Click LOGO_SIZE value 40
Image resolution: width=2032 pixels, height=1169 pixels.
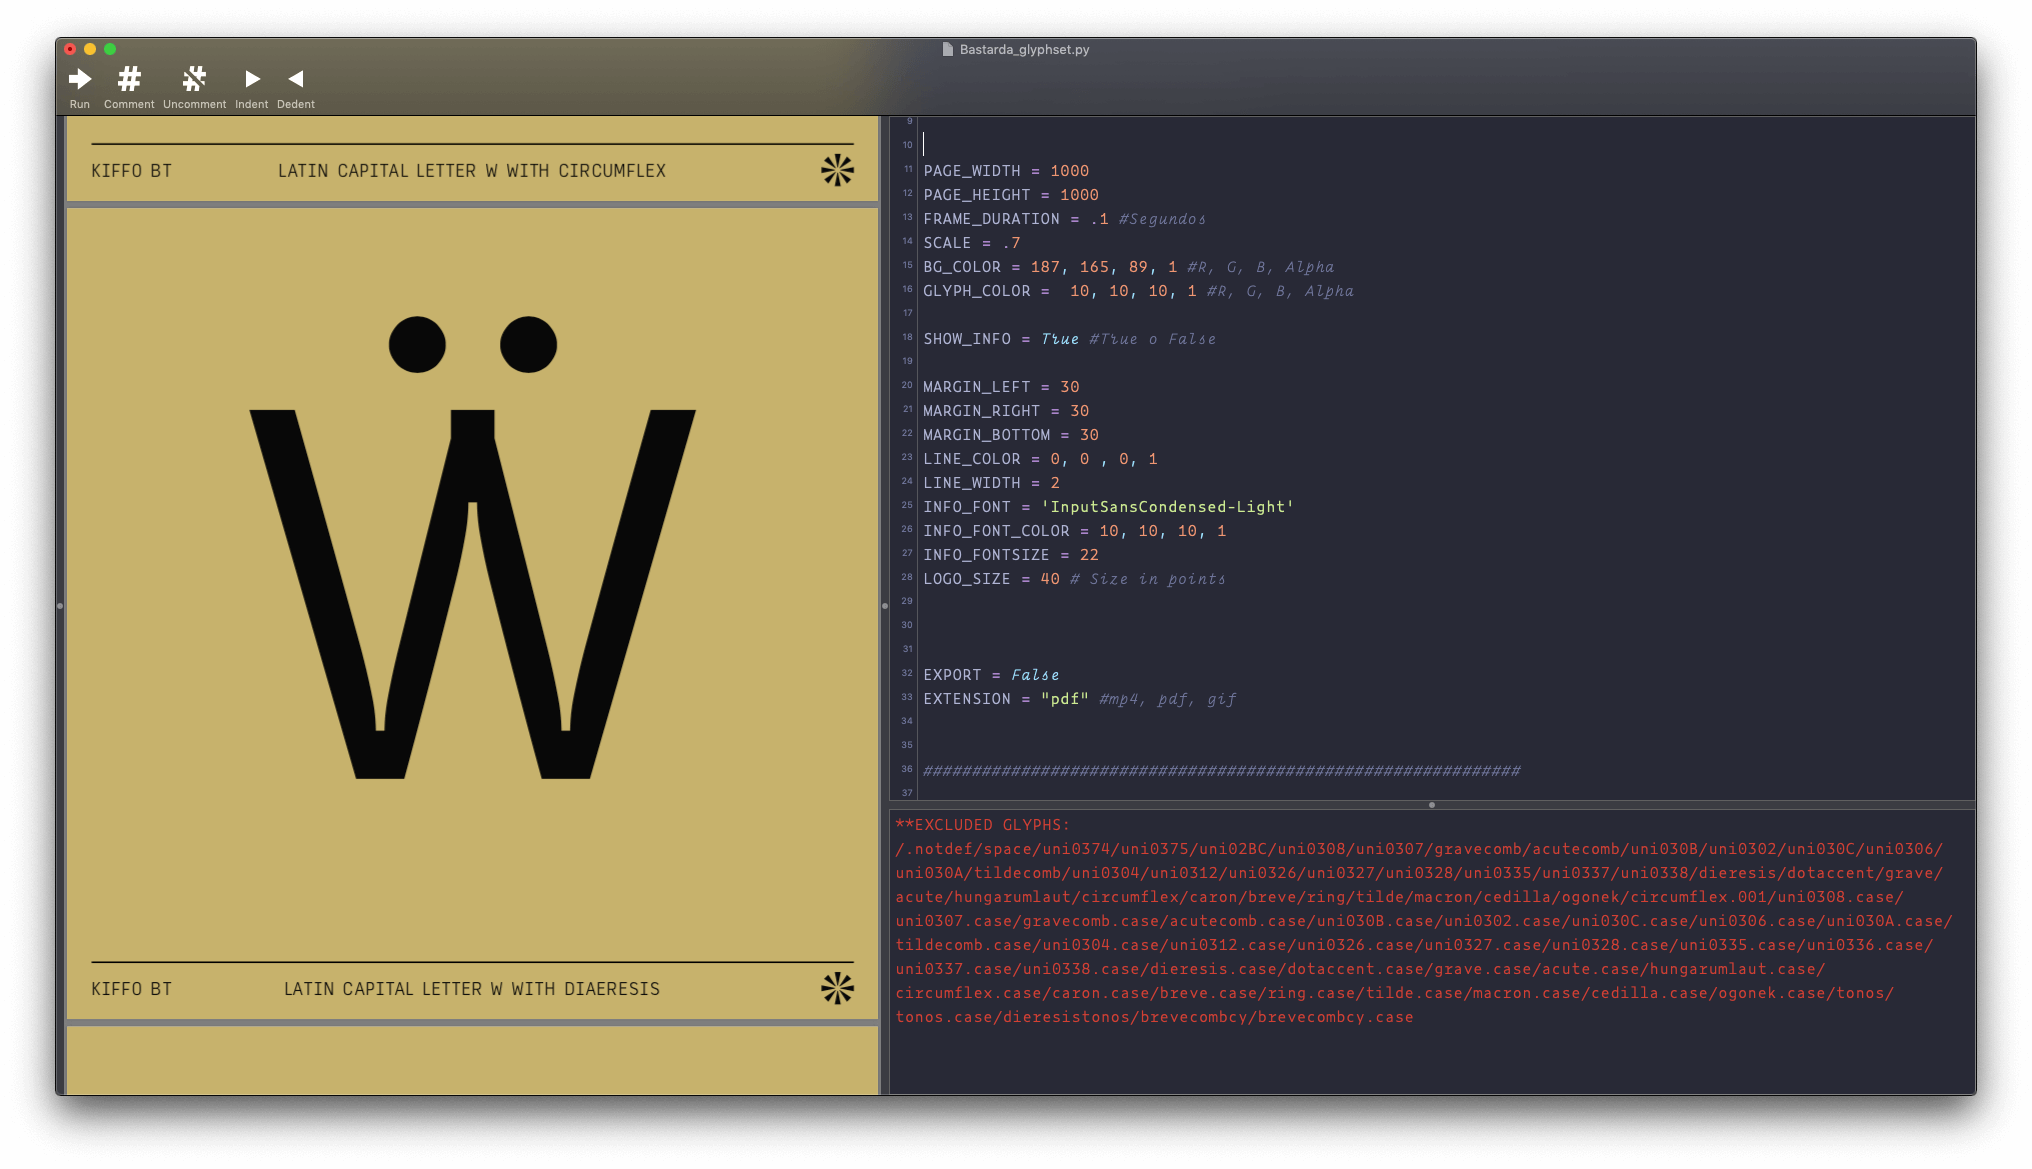[x=1050, y=579]
